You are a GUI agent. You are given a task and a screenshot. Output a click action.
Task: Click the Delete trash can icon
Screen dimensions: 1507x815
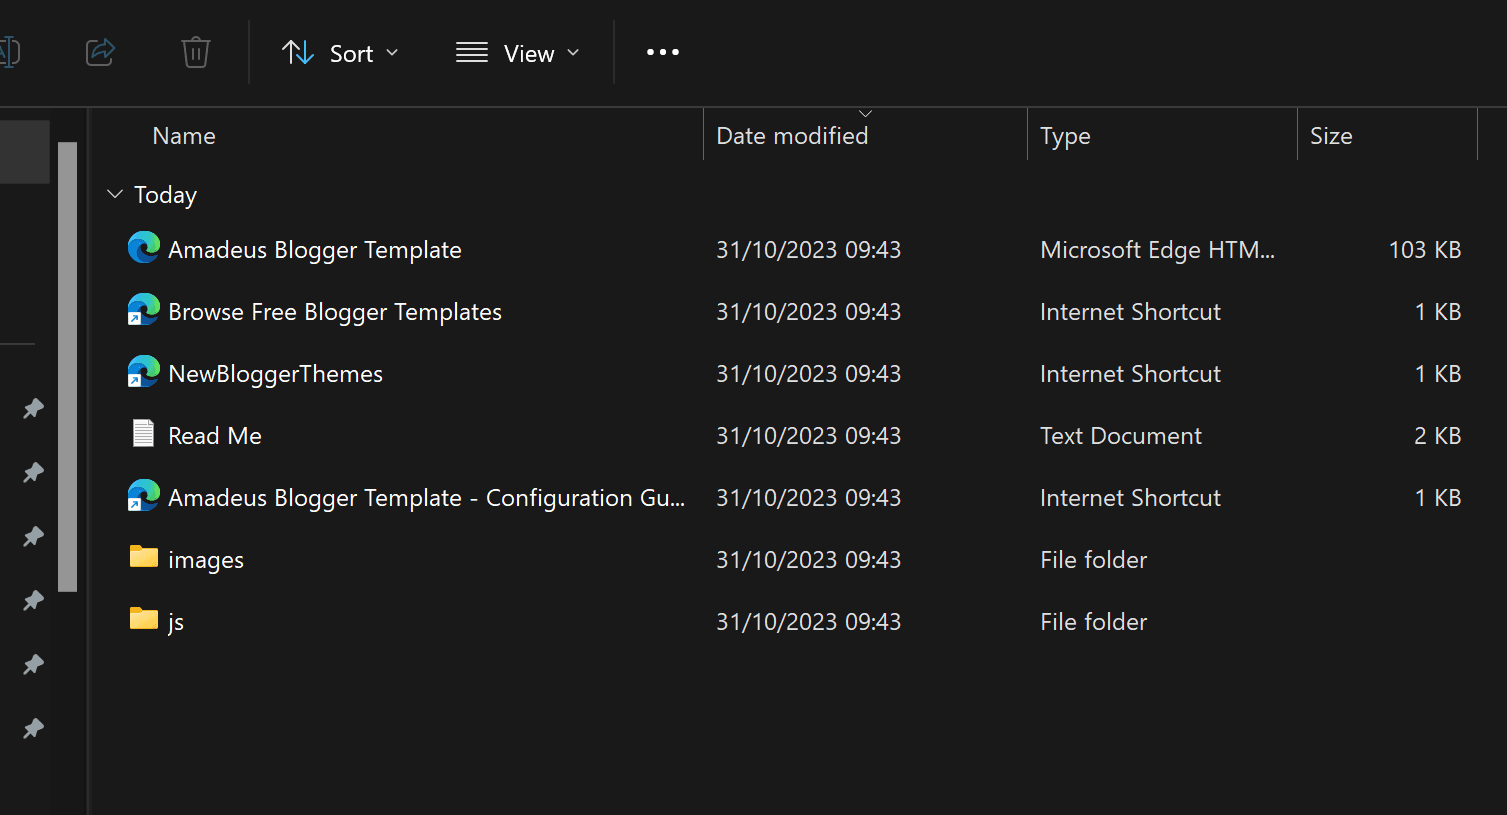196,52
